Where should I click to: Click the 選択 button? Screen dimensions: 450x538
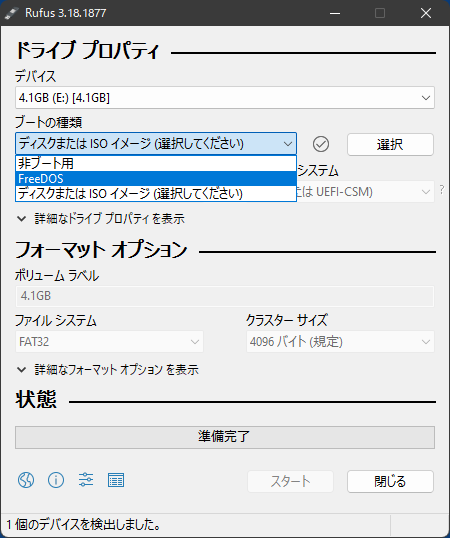pyautogui.click(x=390, y=144)
